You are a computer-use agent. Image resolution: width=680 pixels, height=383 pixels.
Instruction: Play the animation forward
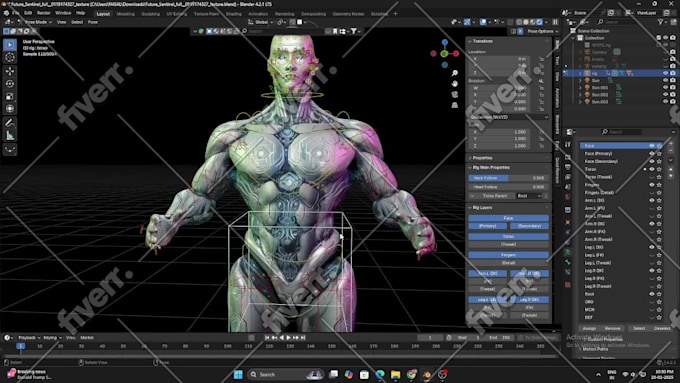pyautogui.click(x=288, y=337)
